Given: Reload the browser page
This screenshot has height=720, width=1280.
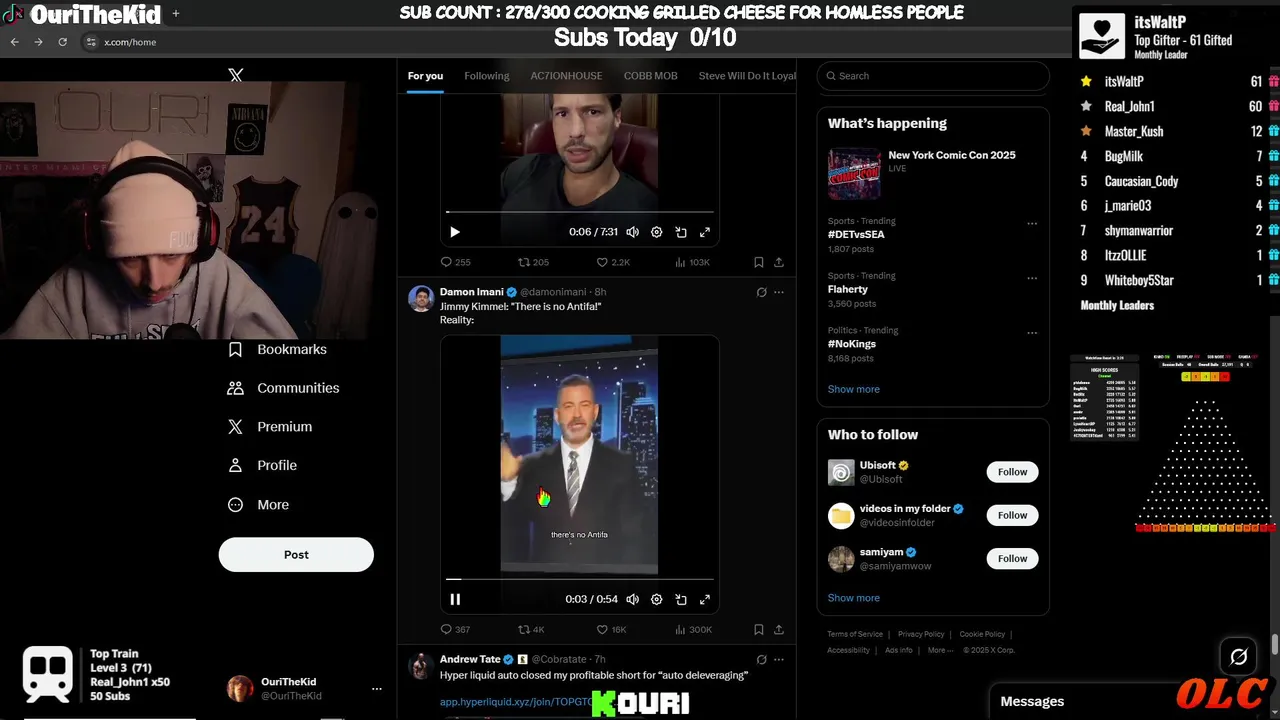Looking at the screenshot, I should pyautogui.click(x=62, y=42).
